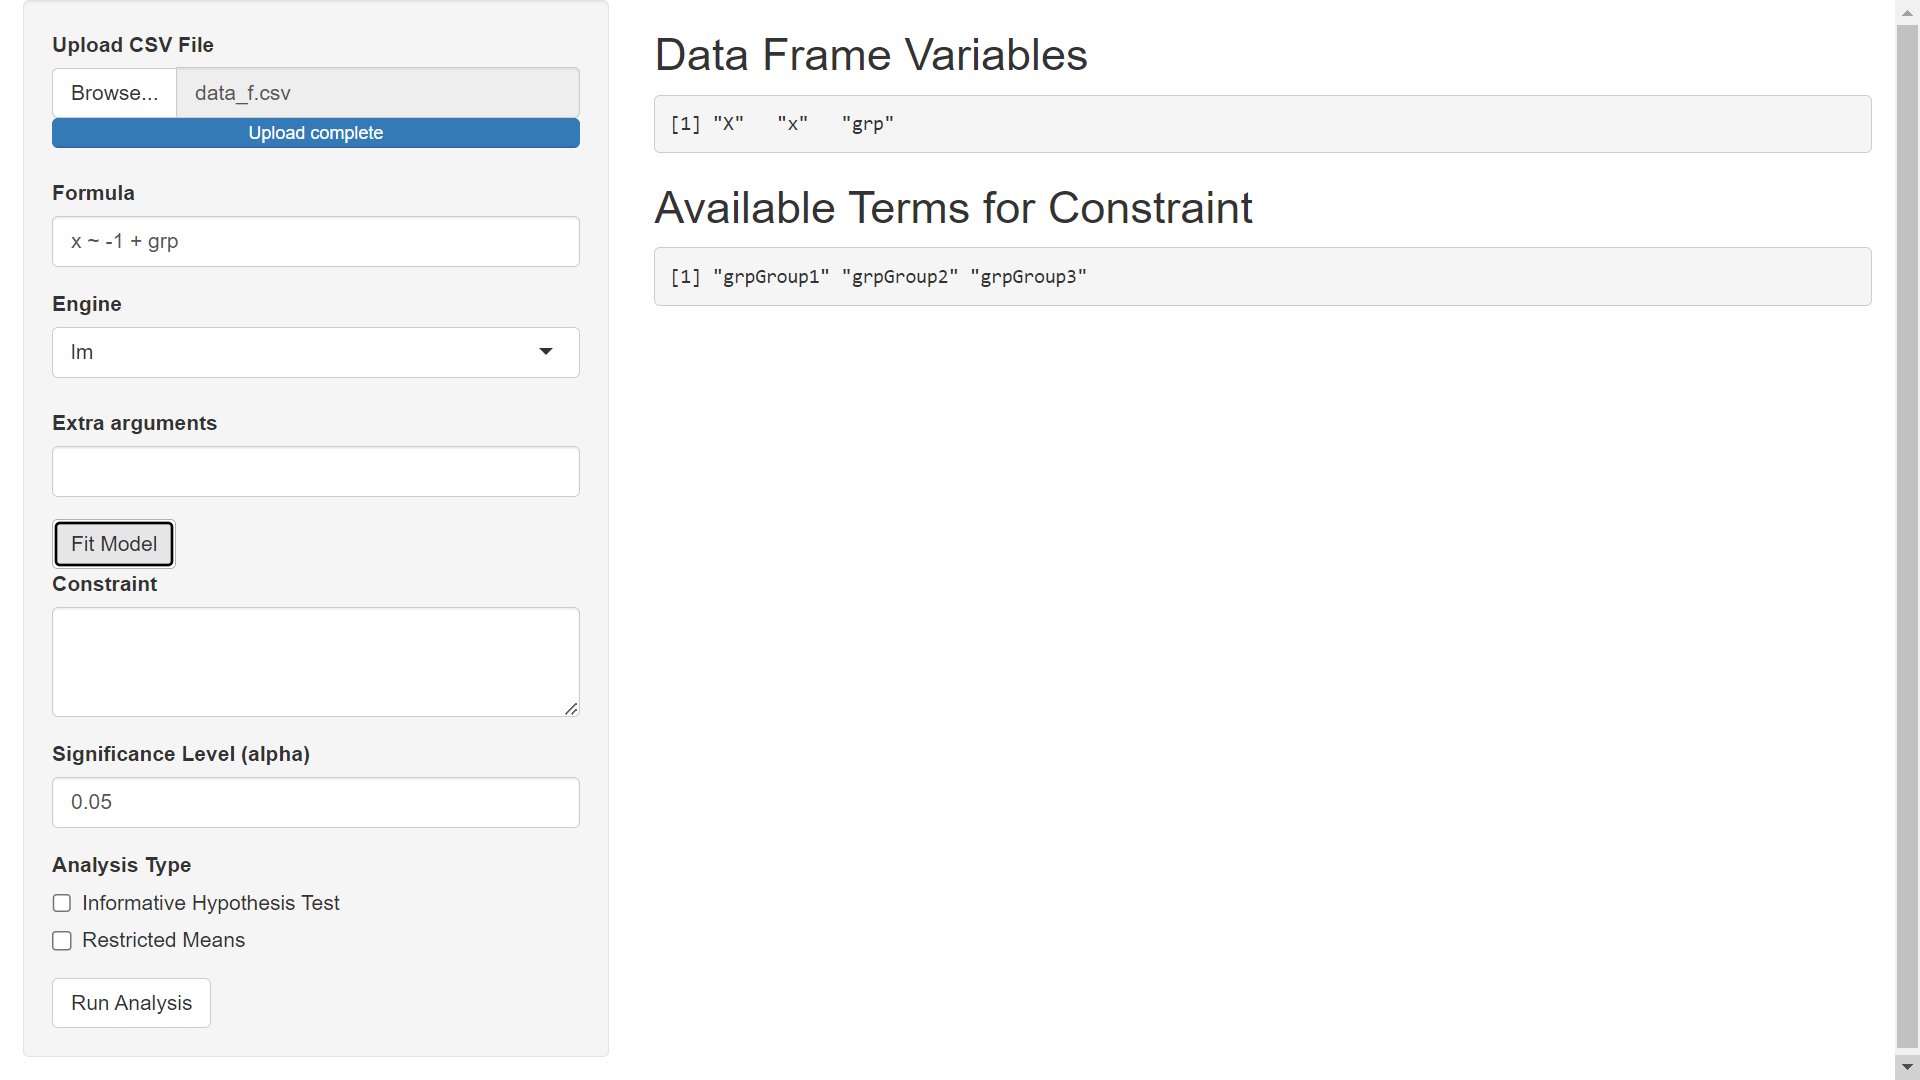Click the scrollbar up arrow
Screen dimensions: 1920x1080
tap(1907, 13)
